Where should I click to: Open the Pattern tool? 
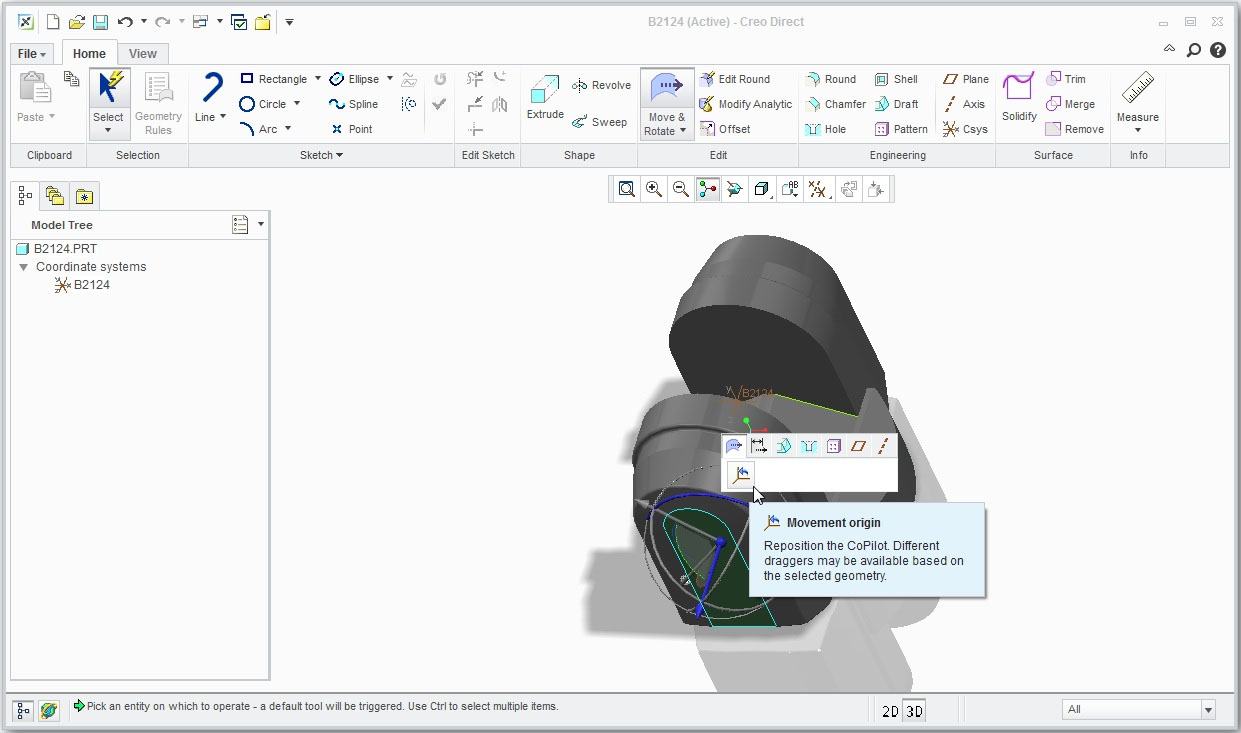902,129
